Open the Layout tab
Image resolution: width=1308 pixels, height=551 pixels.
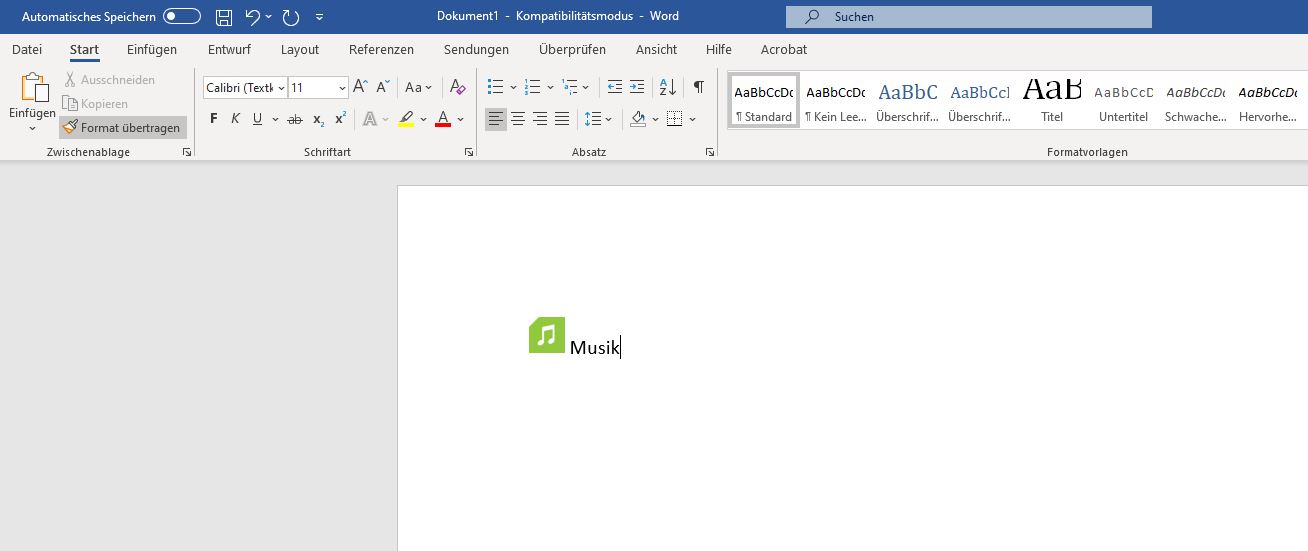[300, 49]
